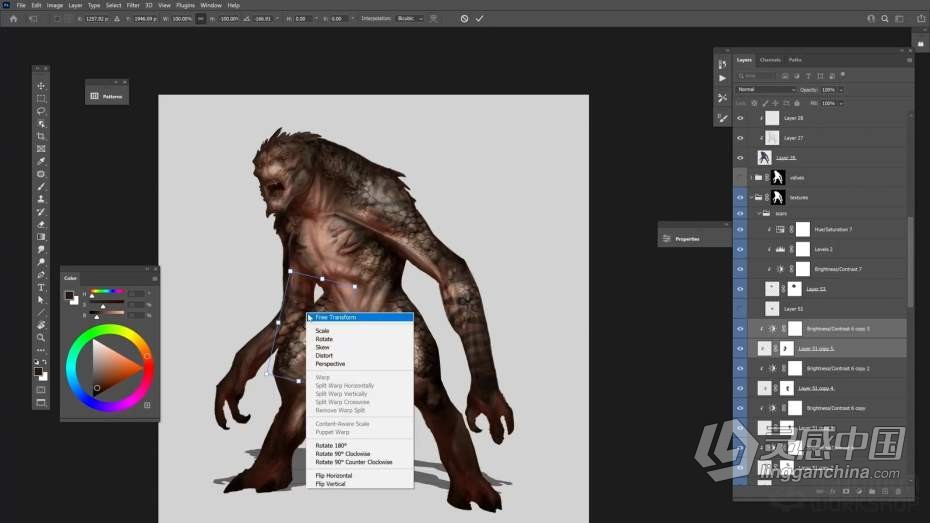Select the Brush tool

pos(41,187)
